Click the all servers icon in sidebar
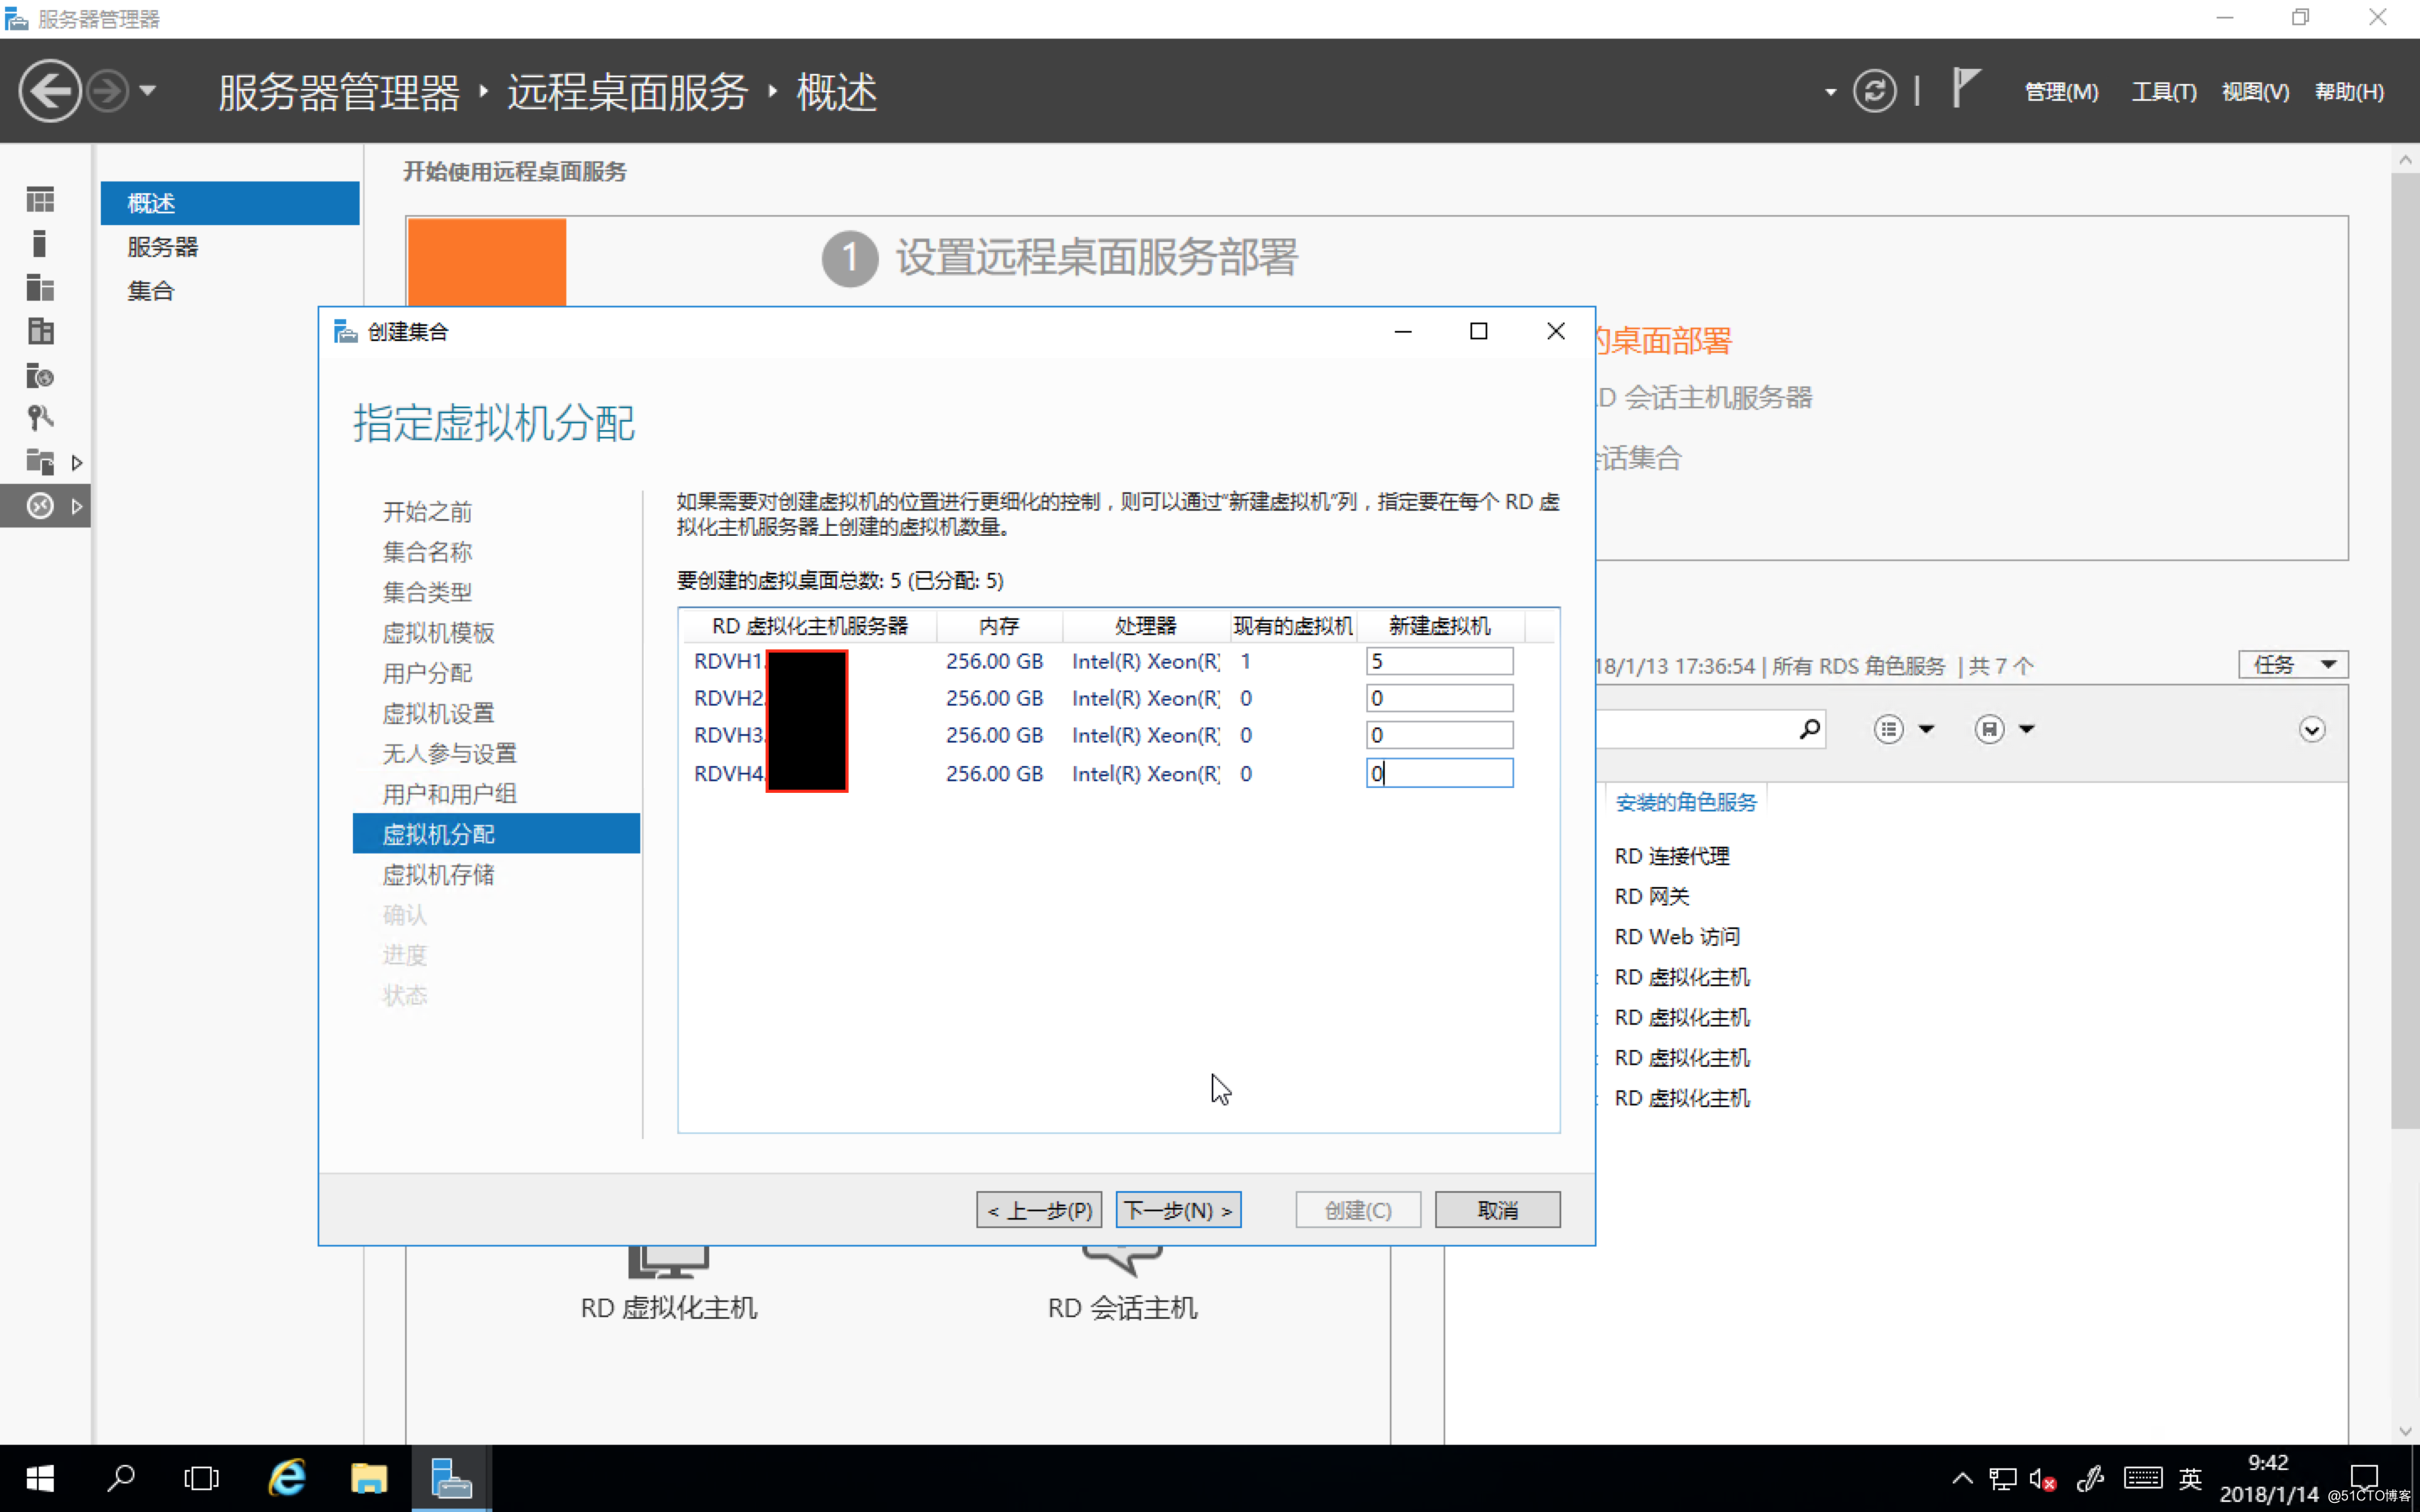This screenshot has width=2420, height=1512. [40, 288]
